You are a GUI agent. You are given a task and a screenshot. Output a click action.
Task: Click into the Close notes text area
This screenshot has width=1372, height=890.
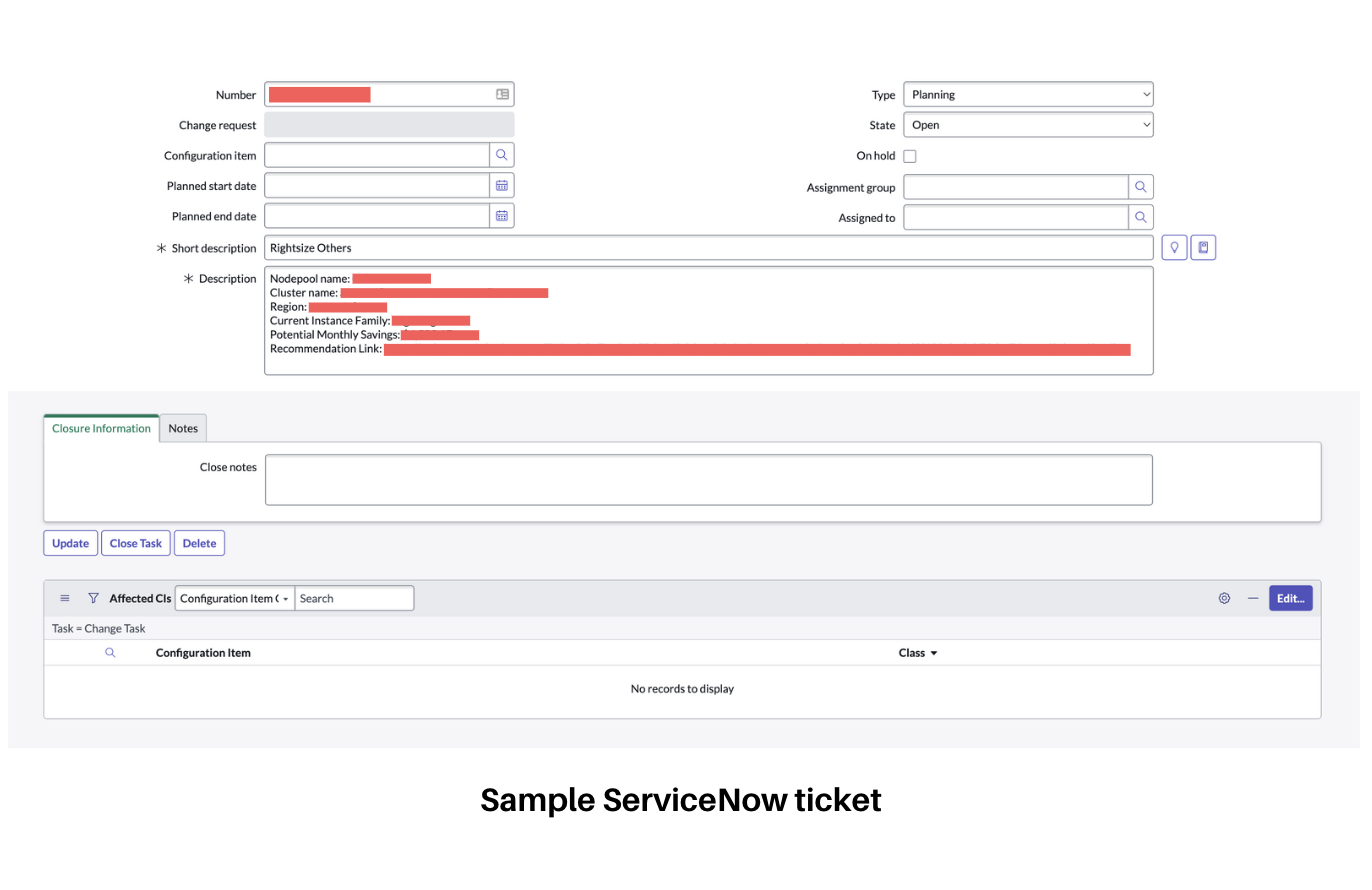coord(708,480)
